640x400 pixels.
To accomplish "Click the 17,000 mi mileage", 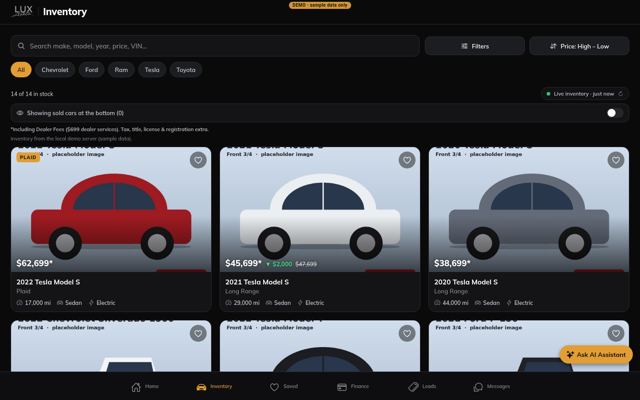I will [x=34, y=303].
